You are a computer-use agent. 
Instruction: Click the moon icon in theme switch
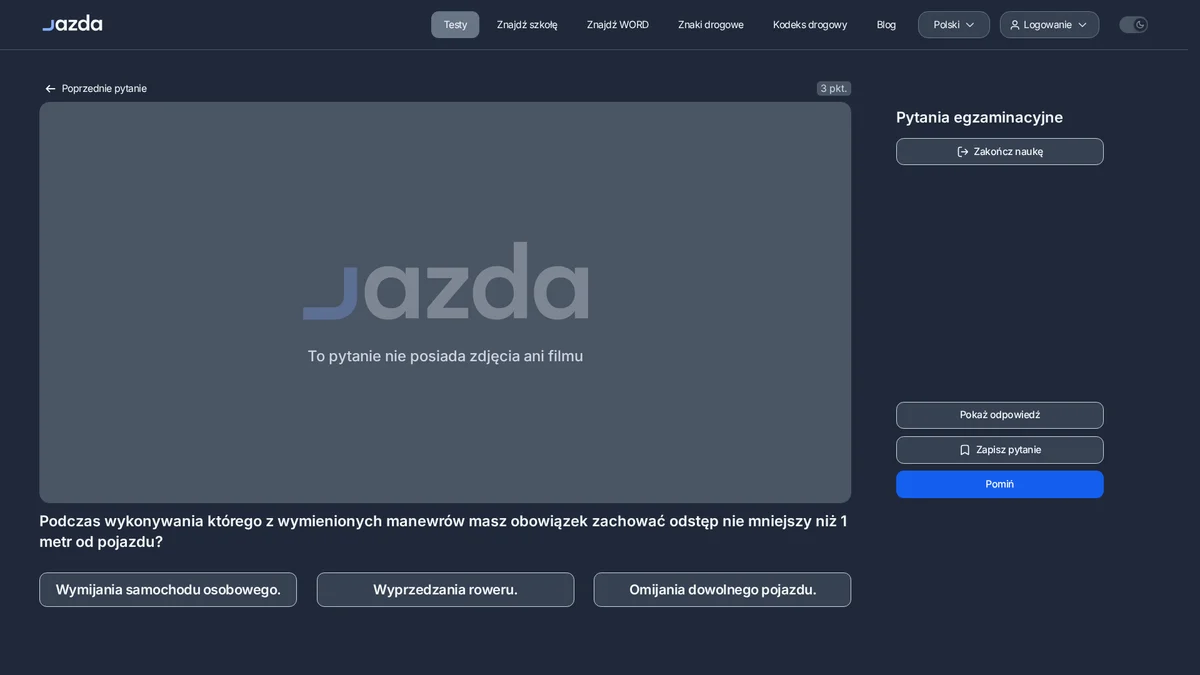point(1140,25)
